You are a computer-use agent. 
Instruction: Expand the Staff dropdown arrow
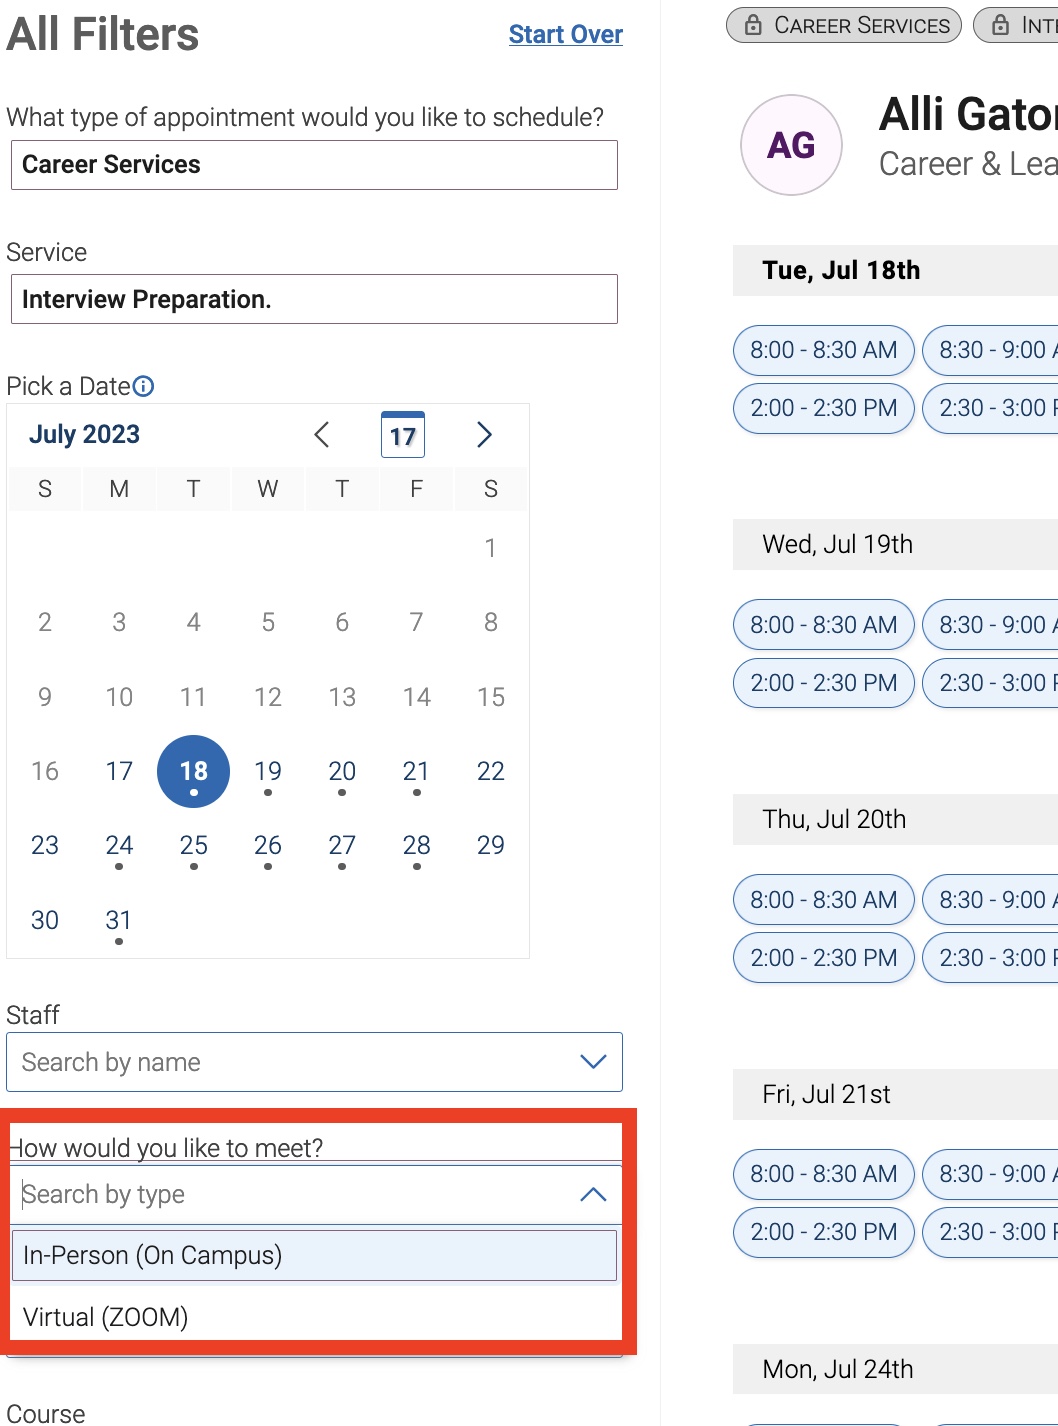(x=593, y=1062)
